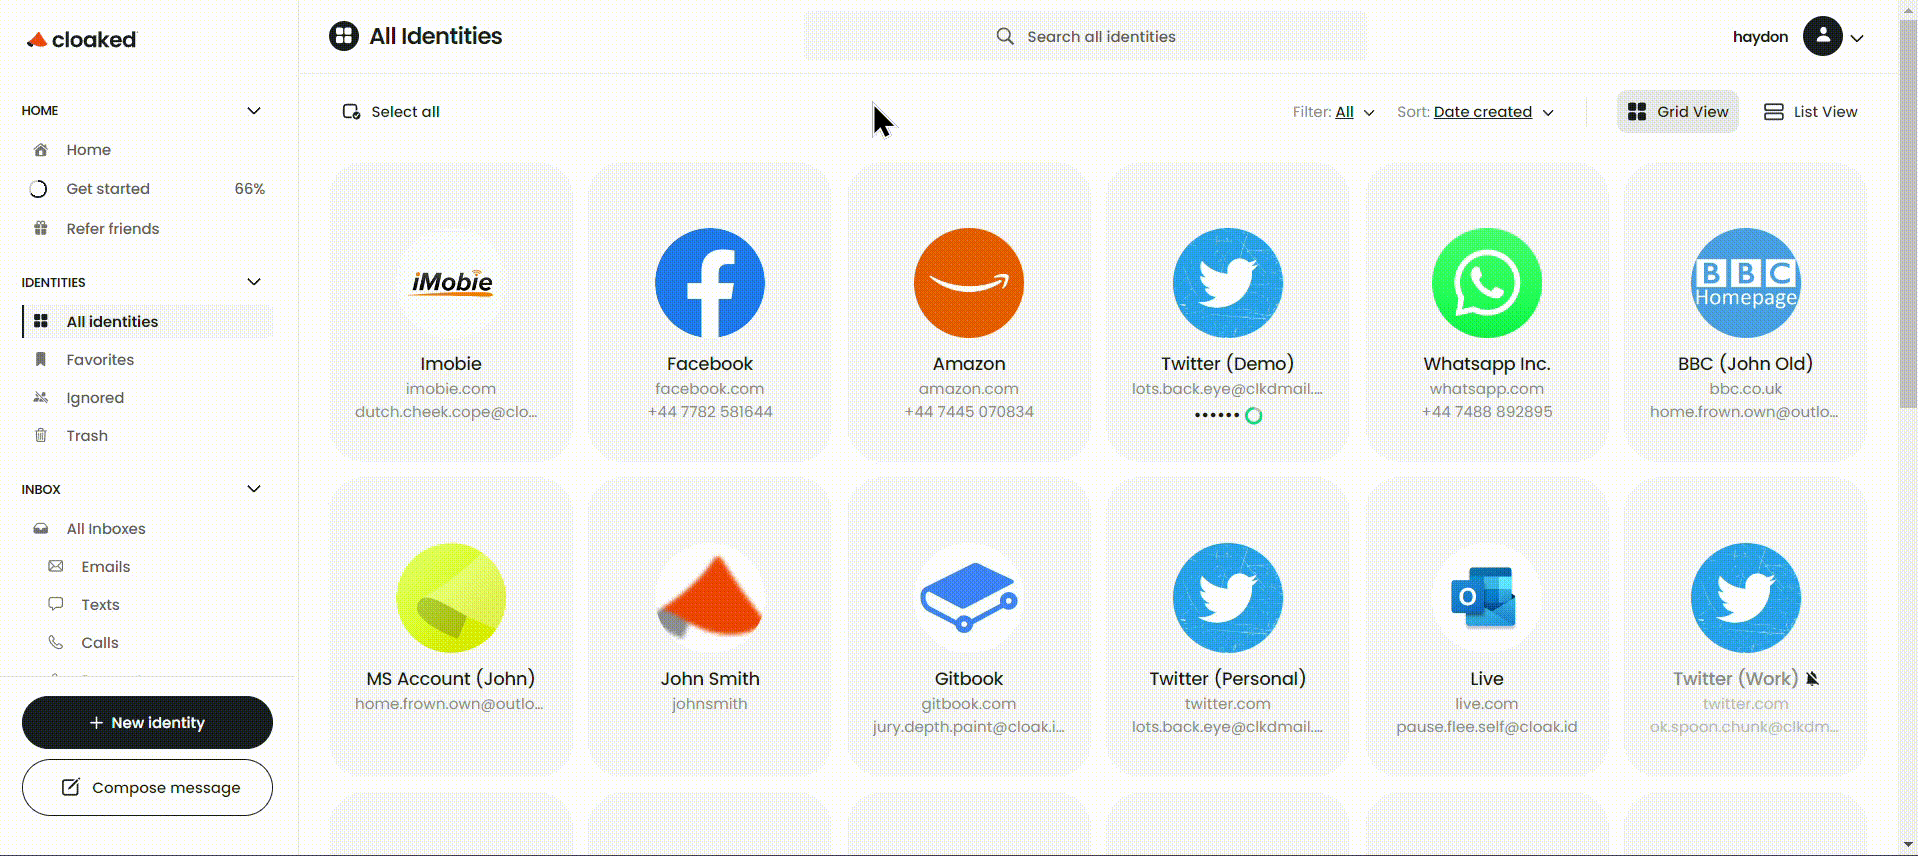Click the Texts chat bubble icon
This screenshot has width=1918, height=856.
click(x=56, y=604)
